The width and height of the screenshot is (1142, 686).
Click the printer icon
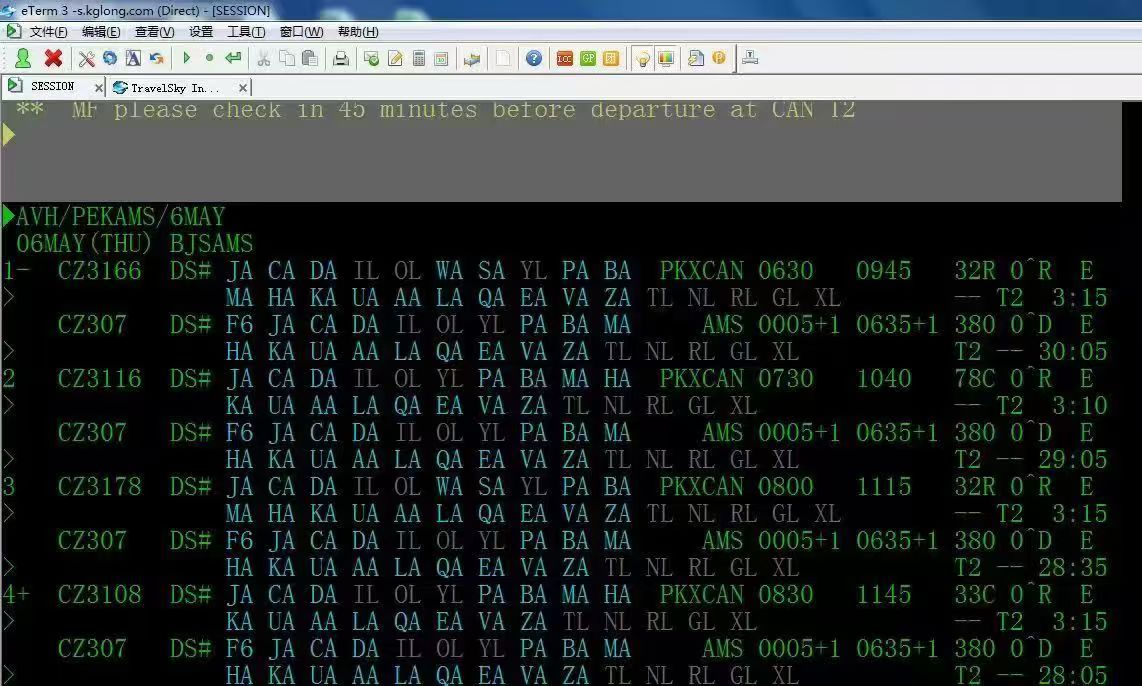coord(341,58)
